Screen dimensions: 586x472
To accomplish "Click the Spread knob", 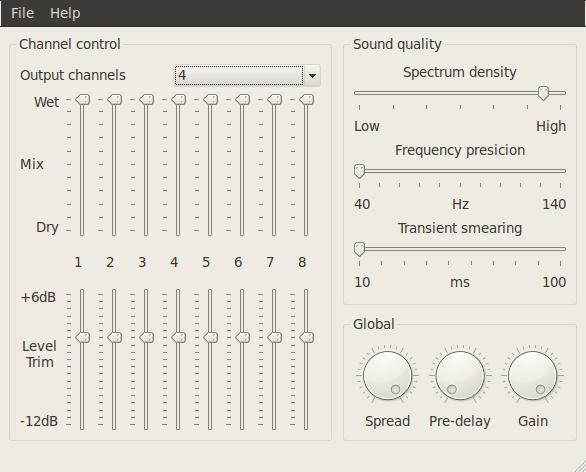I will (x=388, y=375).
